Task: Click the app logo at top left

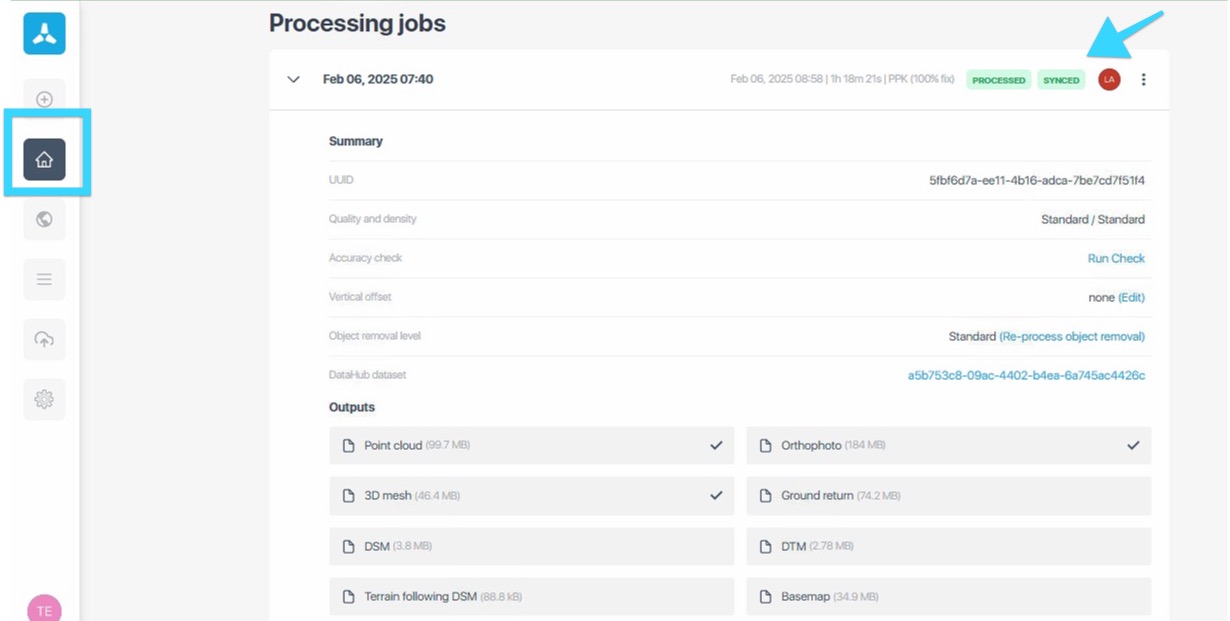Action: (44, 34)
